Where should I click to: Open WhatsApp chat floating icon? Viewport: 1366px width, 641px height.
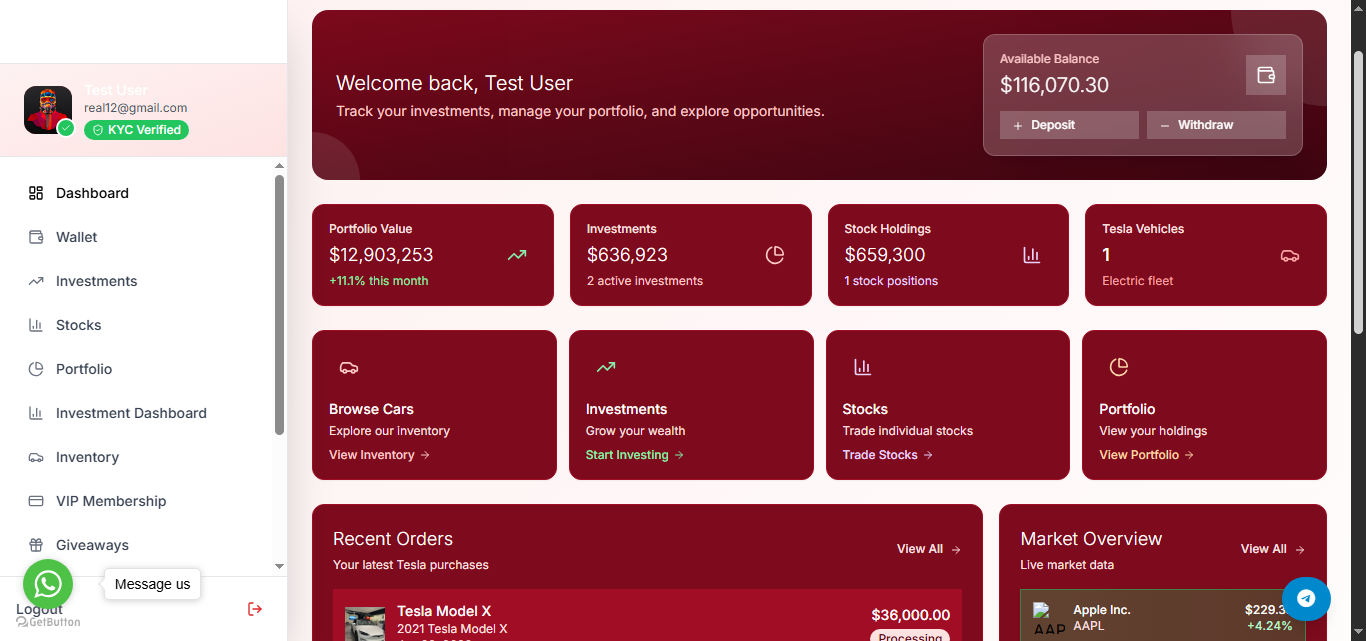pos(48,584)
